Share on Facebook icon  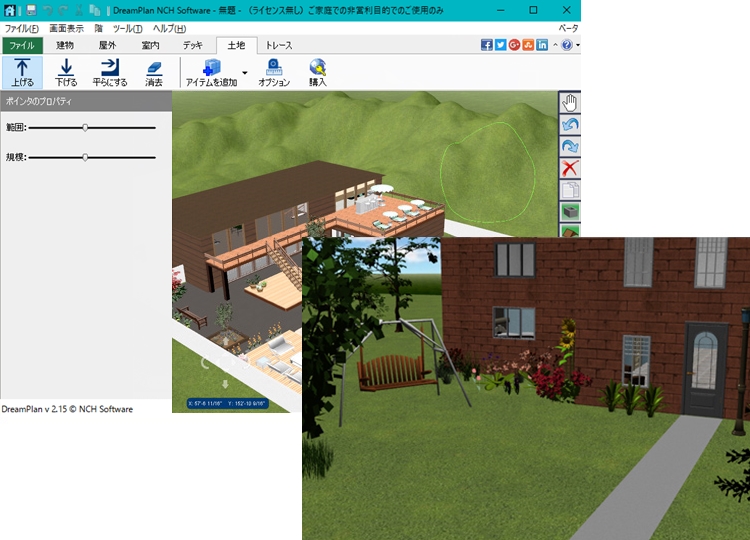tap(486, 45)
